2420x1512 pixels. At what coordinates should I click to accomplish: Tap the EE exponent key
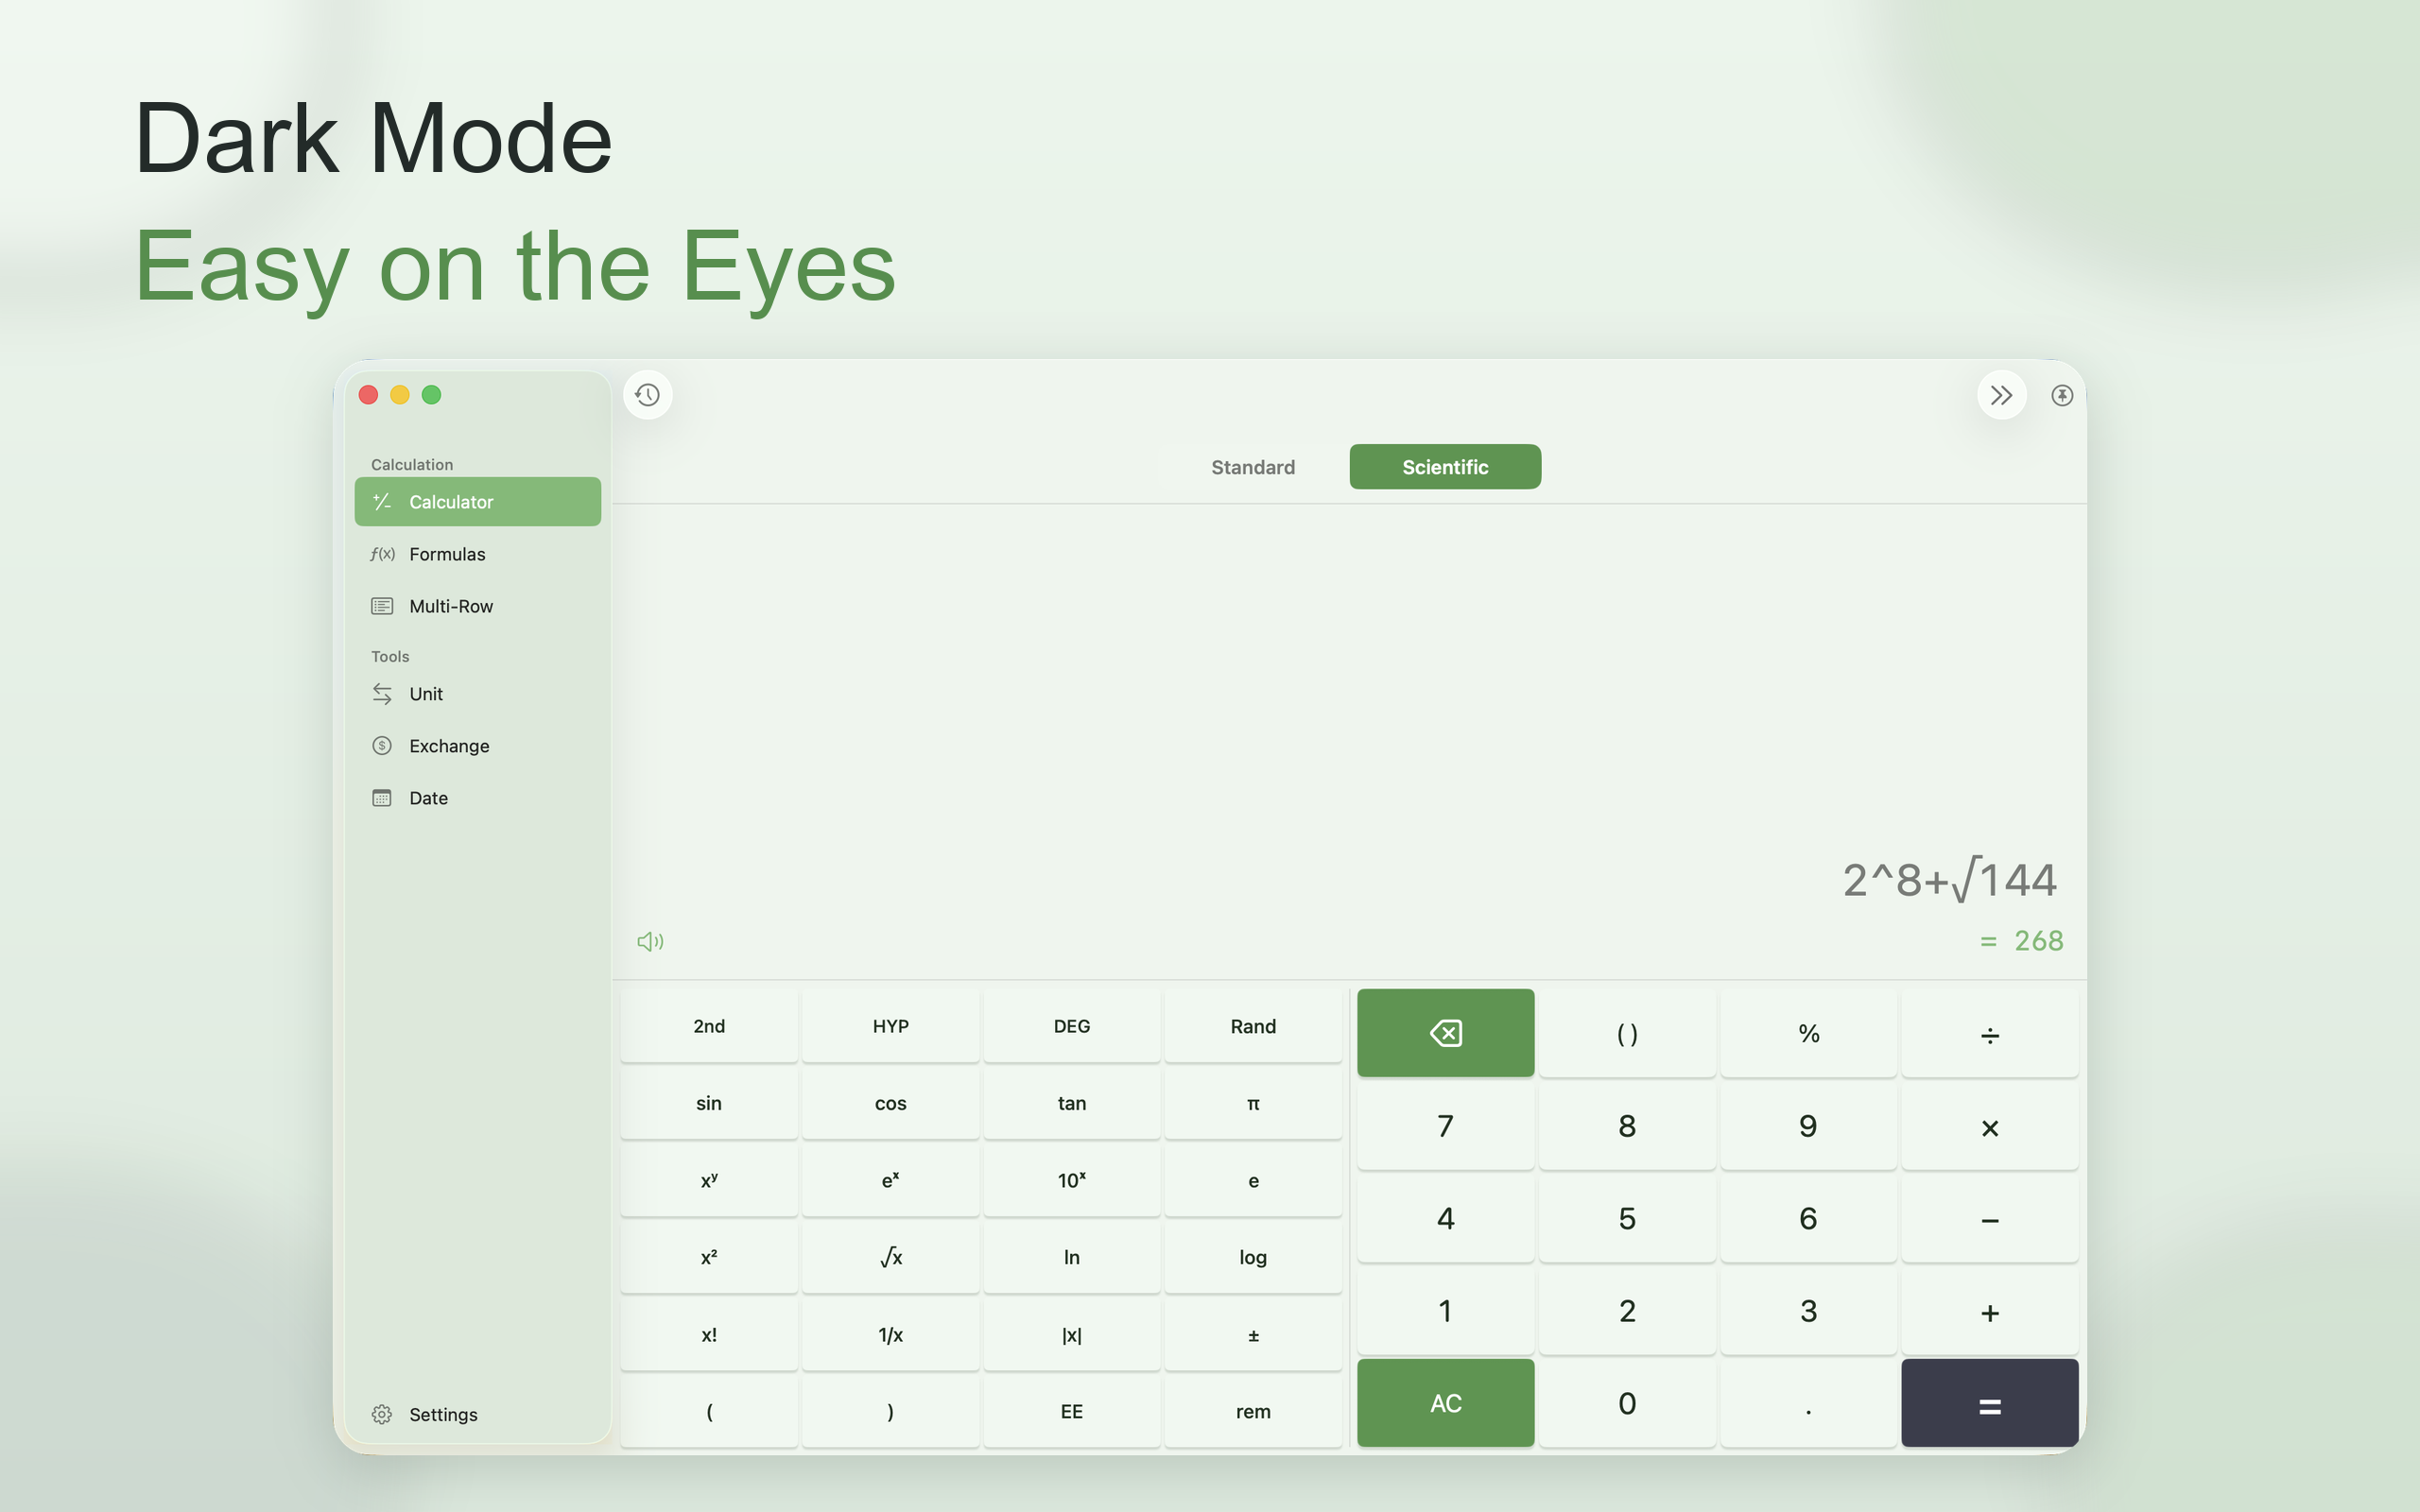coord(1071,1411)
